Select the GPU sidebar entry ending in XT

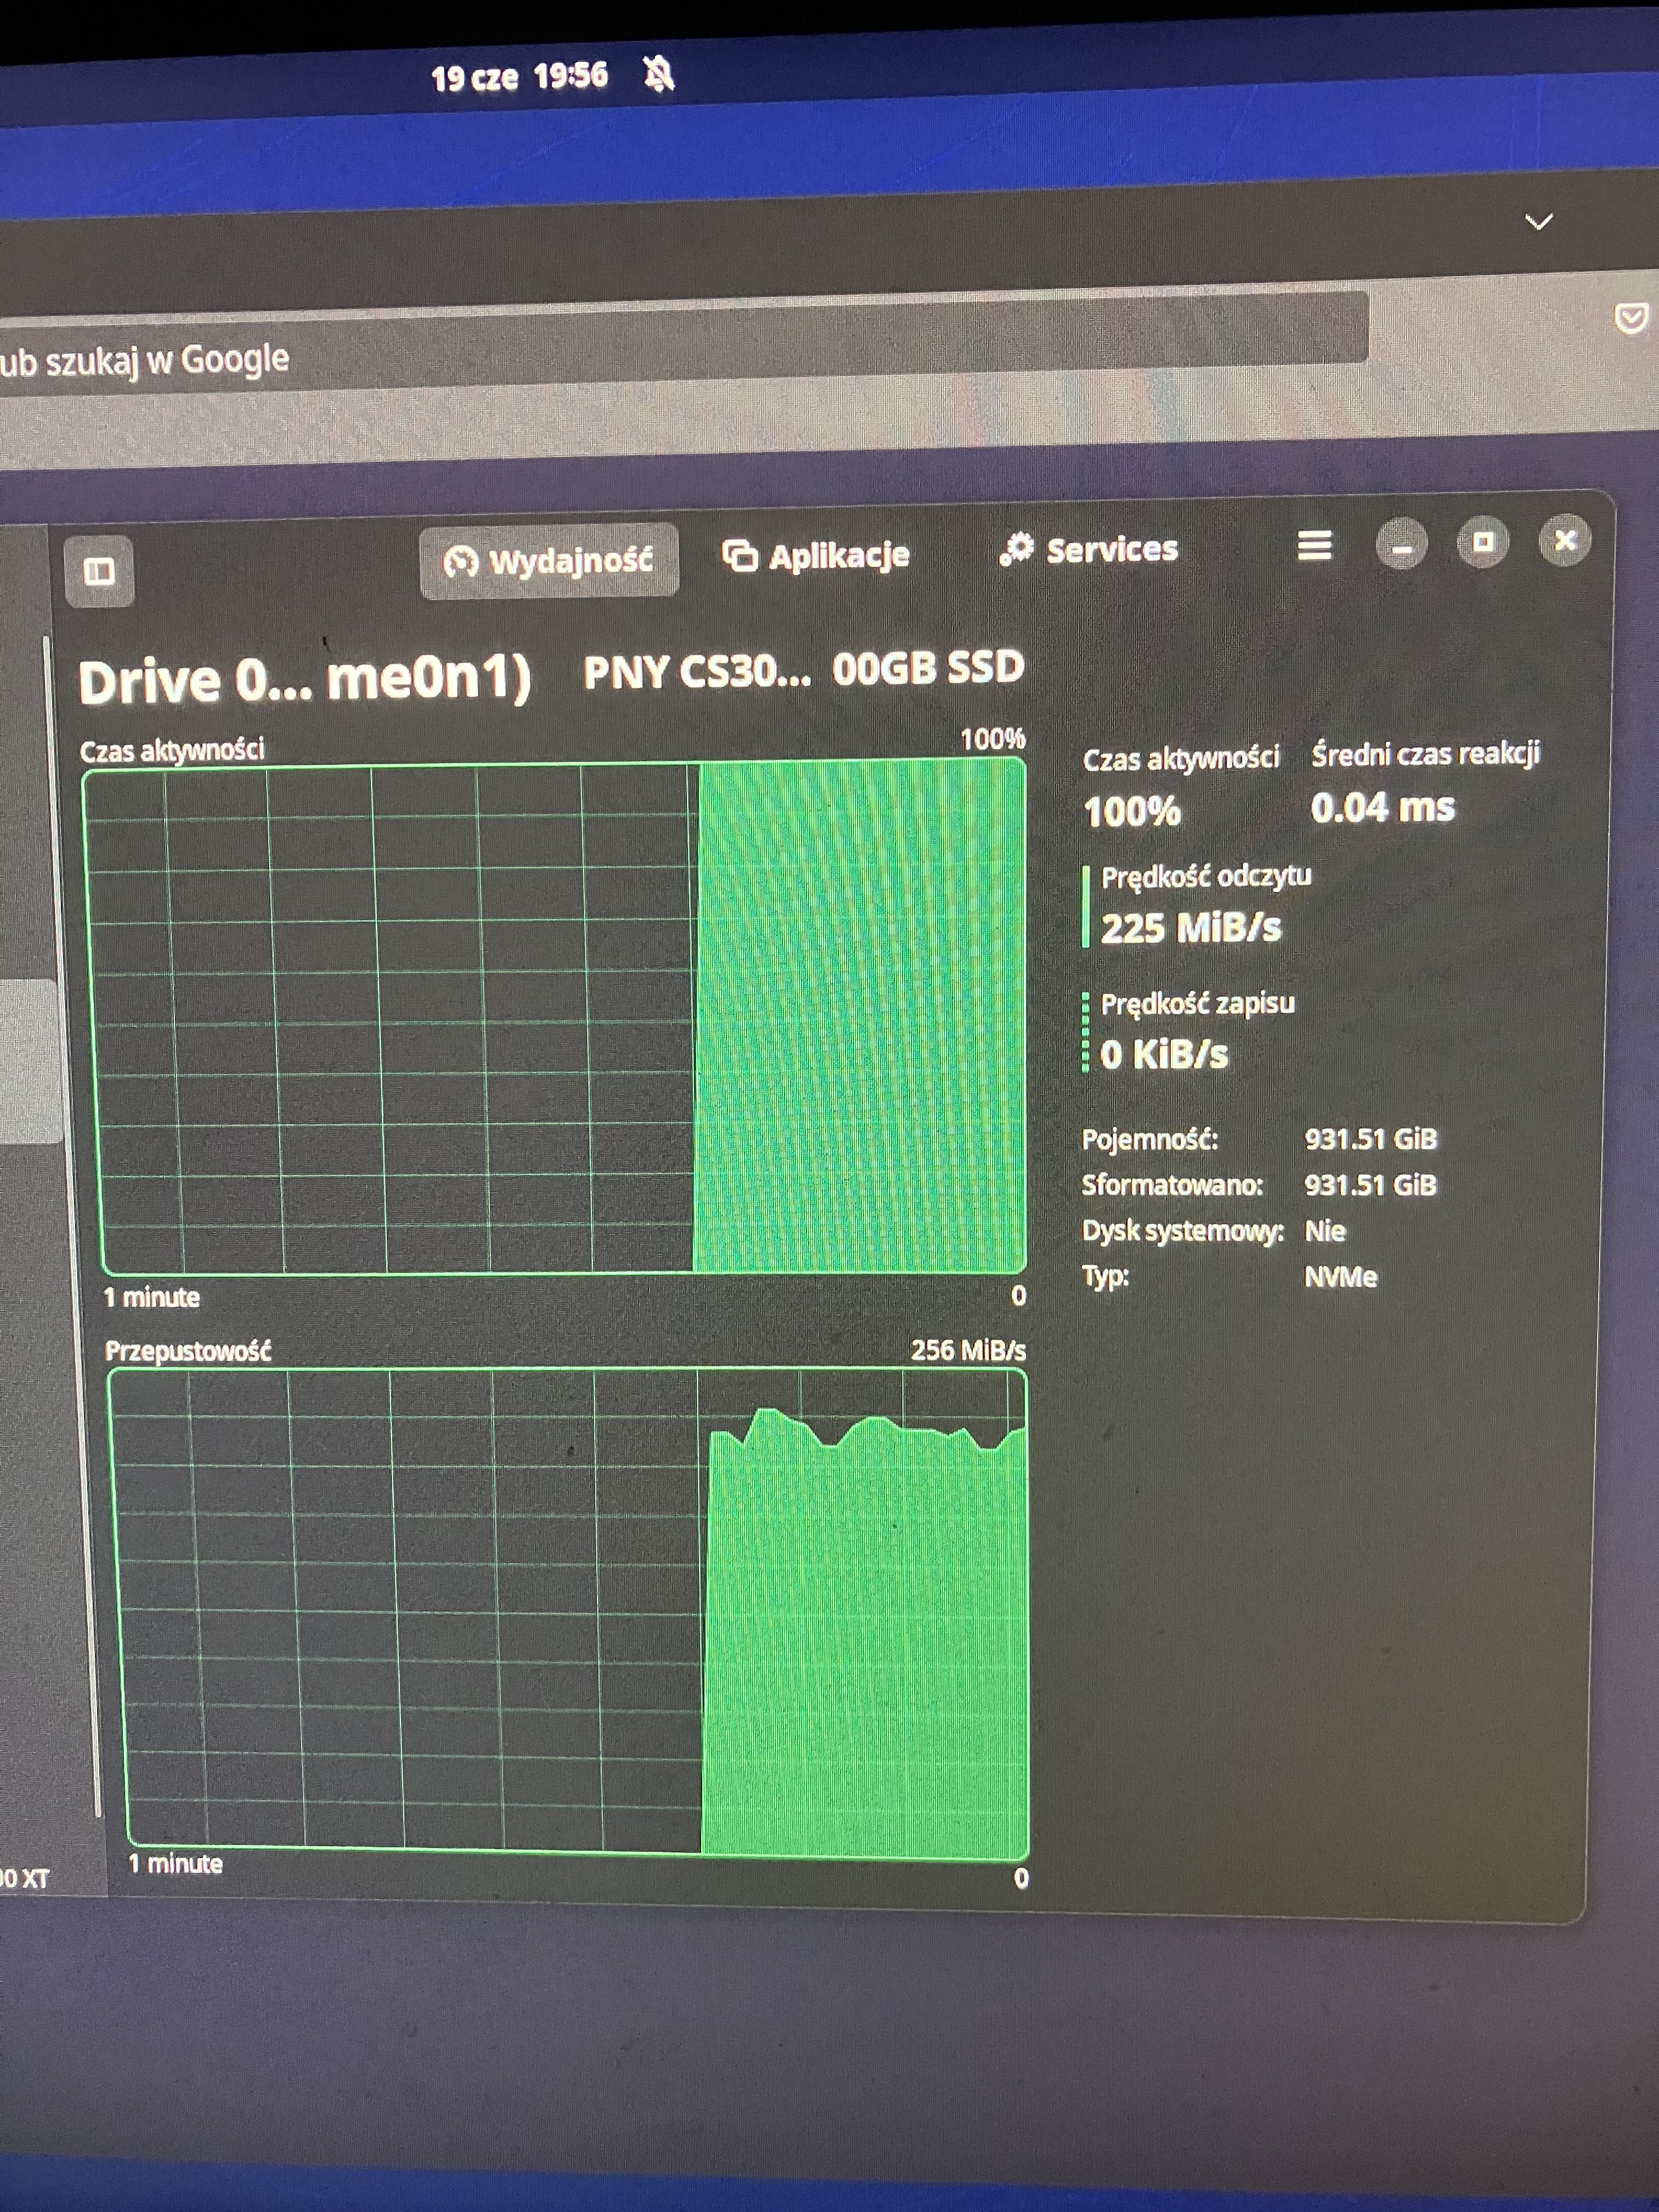(25, 1878)
